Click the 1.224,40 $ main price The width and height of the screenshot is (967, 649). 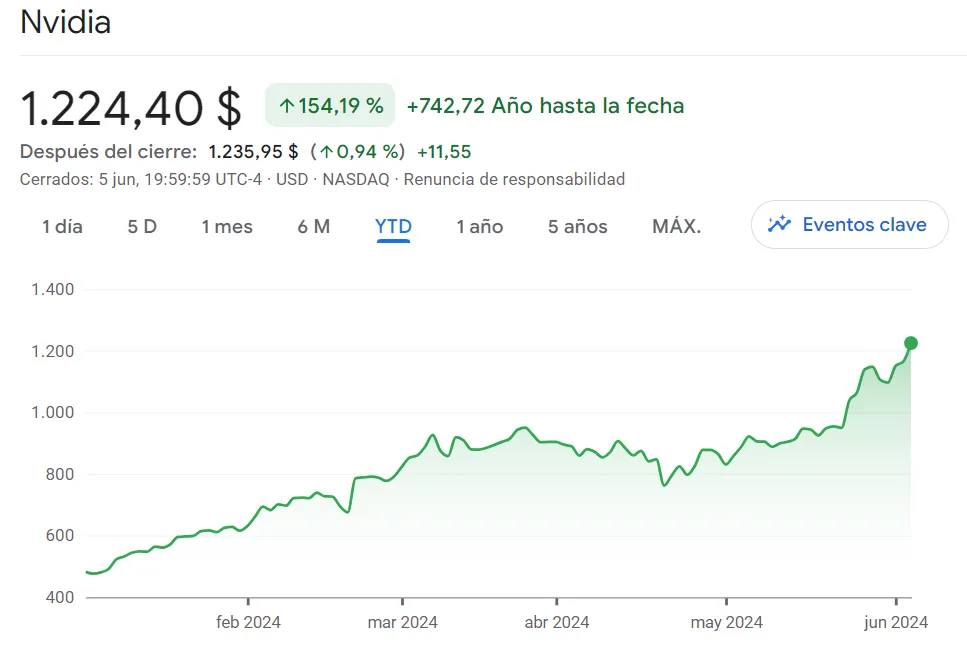(131, 107)
